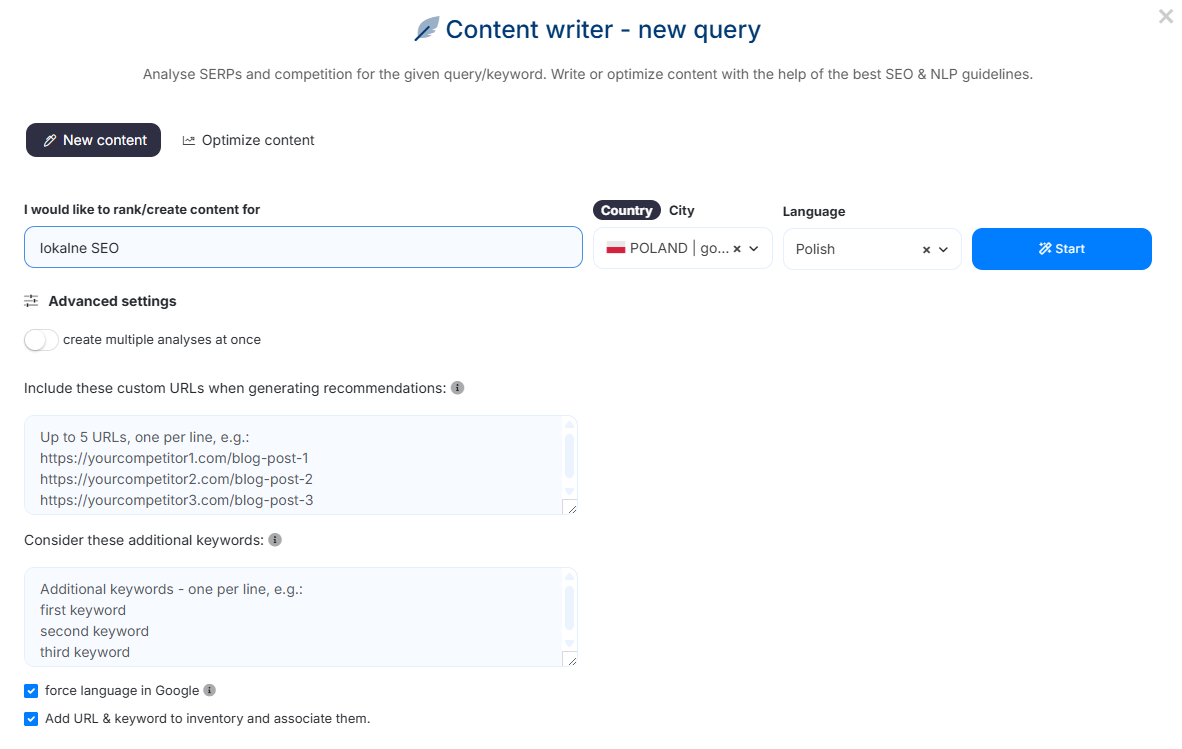The image size is (1182, 749).
Task: Uncheck Add URL & keyword to inventory checkbox
Action: [31, 719]
